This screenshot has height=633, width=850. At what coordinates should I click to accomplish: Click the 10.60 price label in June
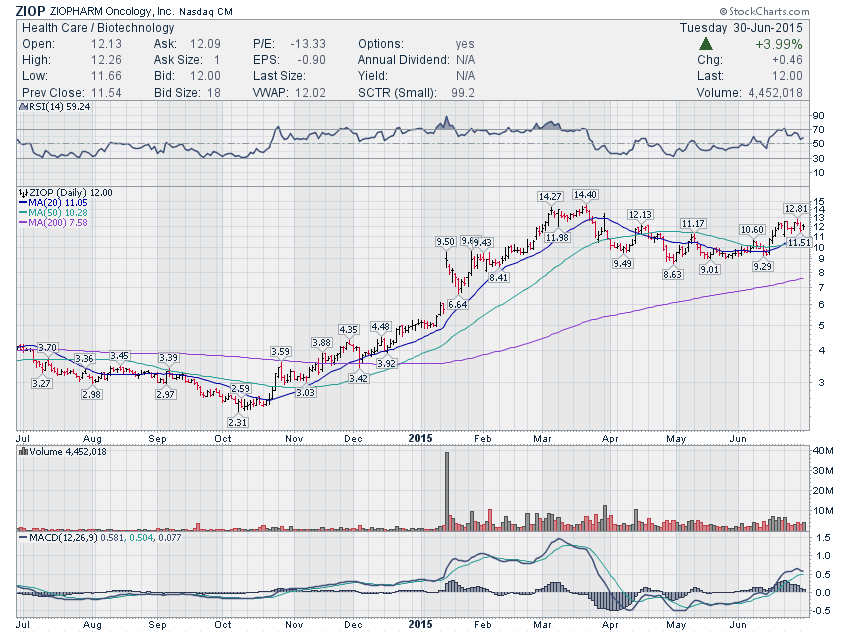pyautogui.click(x=752, y=230)
